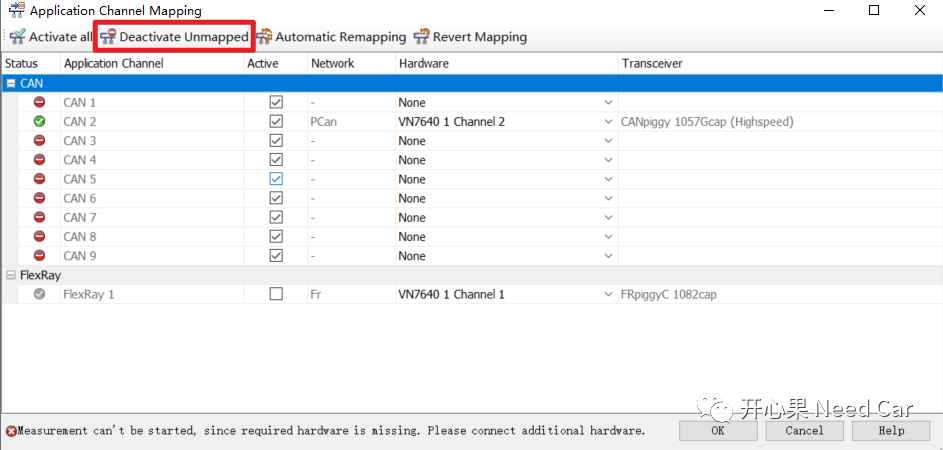Select the CAN 2 channel name

pos(80,122)
